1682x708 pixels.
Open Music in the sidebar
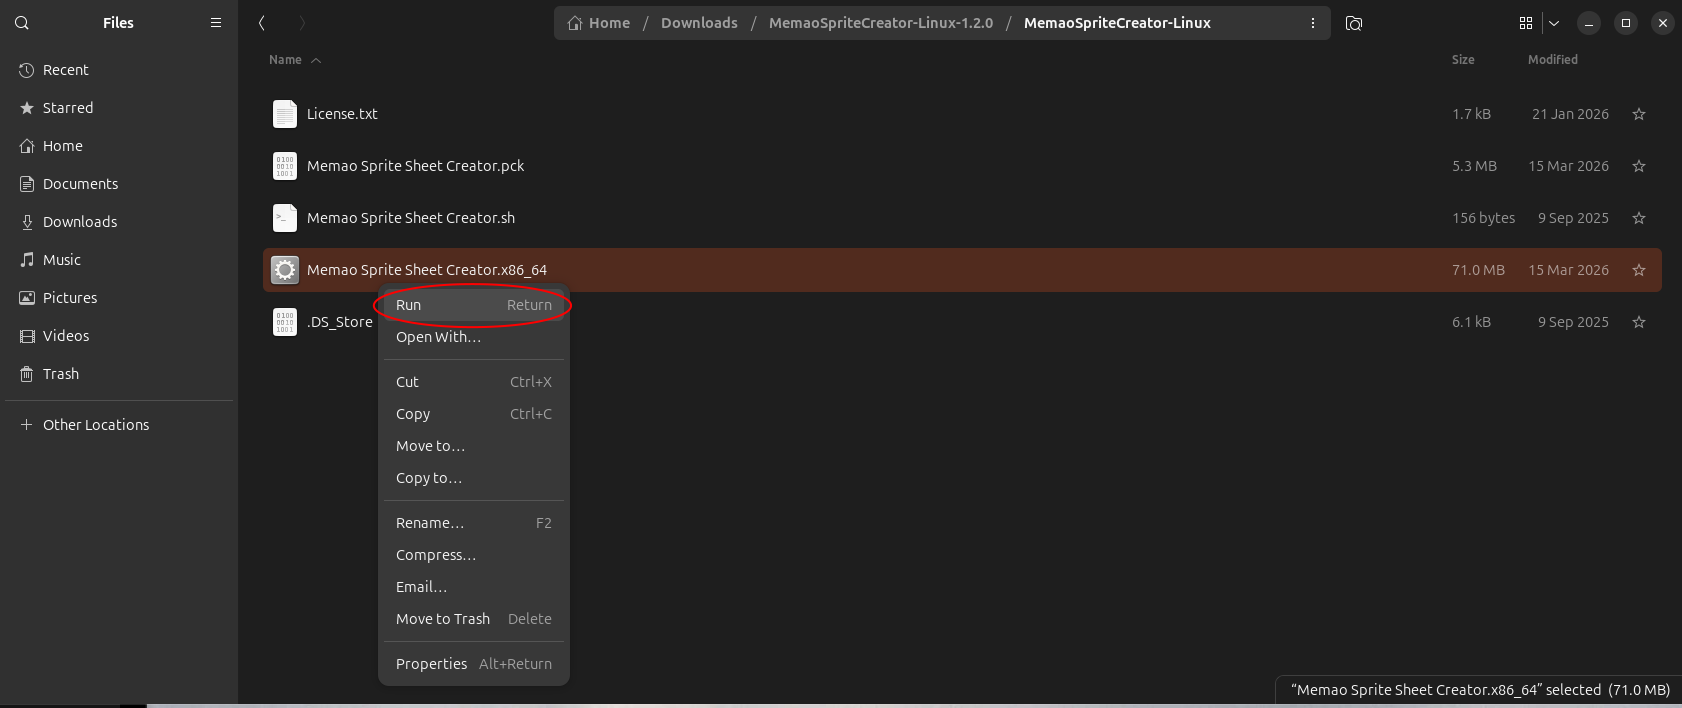(x=119, y=260)
